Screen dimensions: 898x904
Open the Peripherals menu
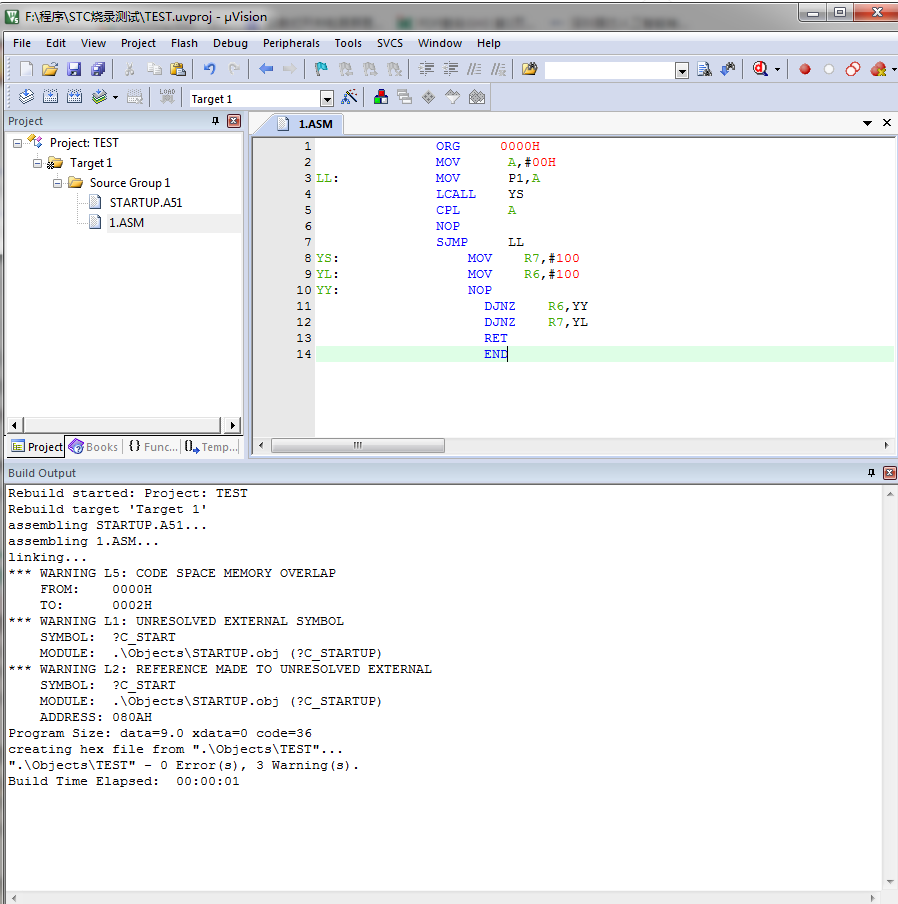291,43
